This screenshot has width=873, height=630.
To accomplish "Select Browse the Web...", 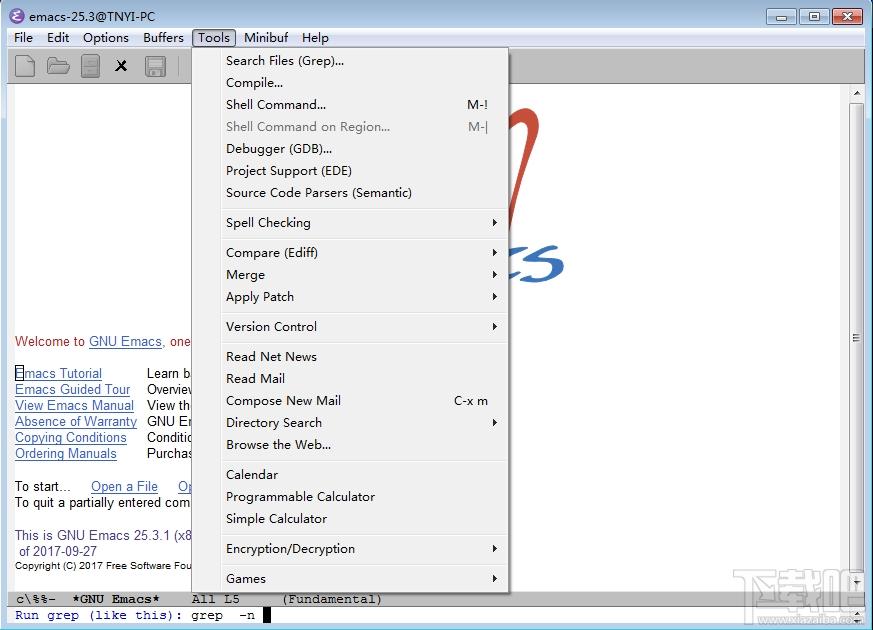I will click(351, 445).
